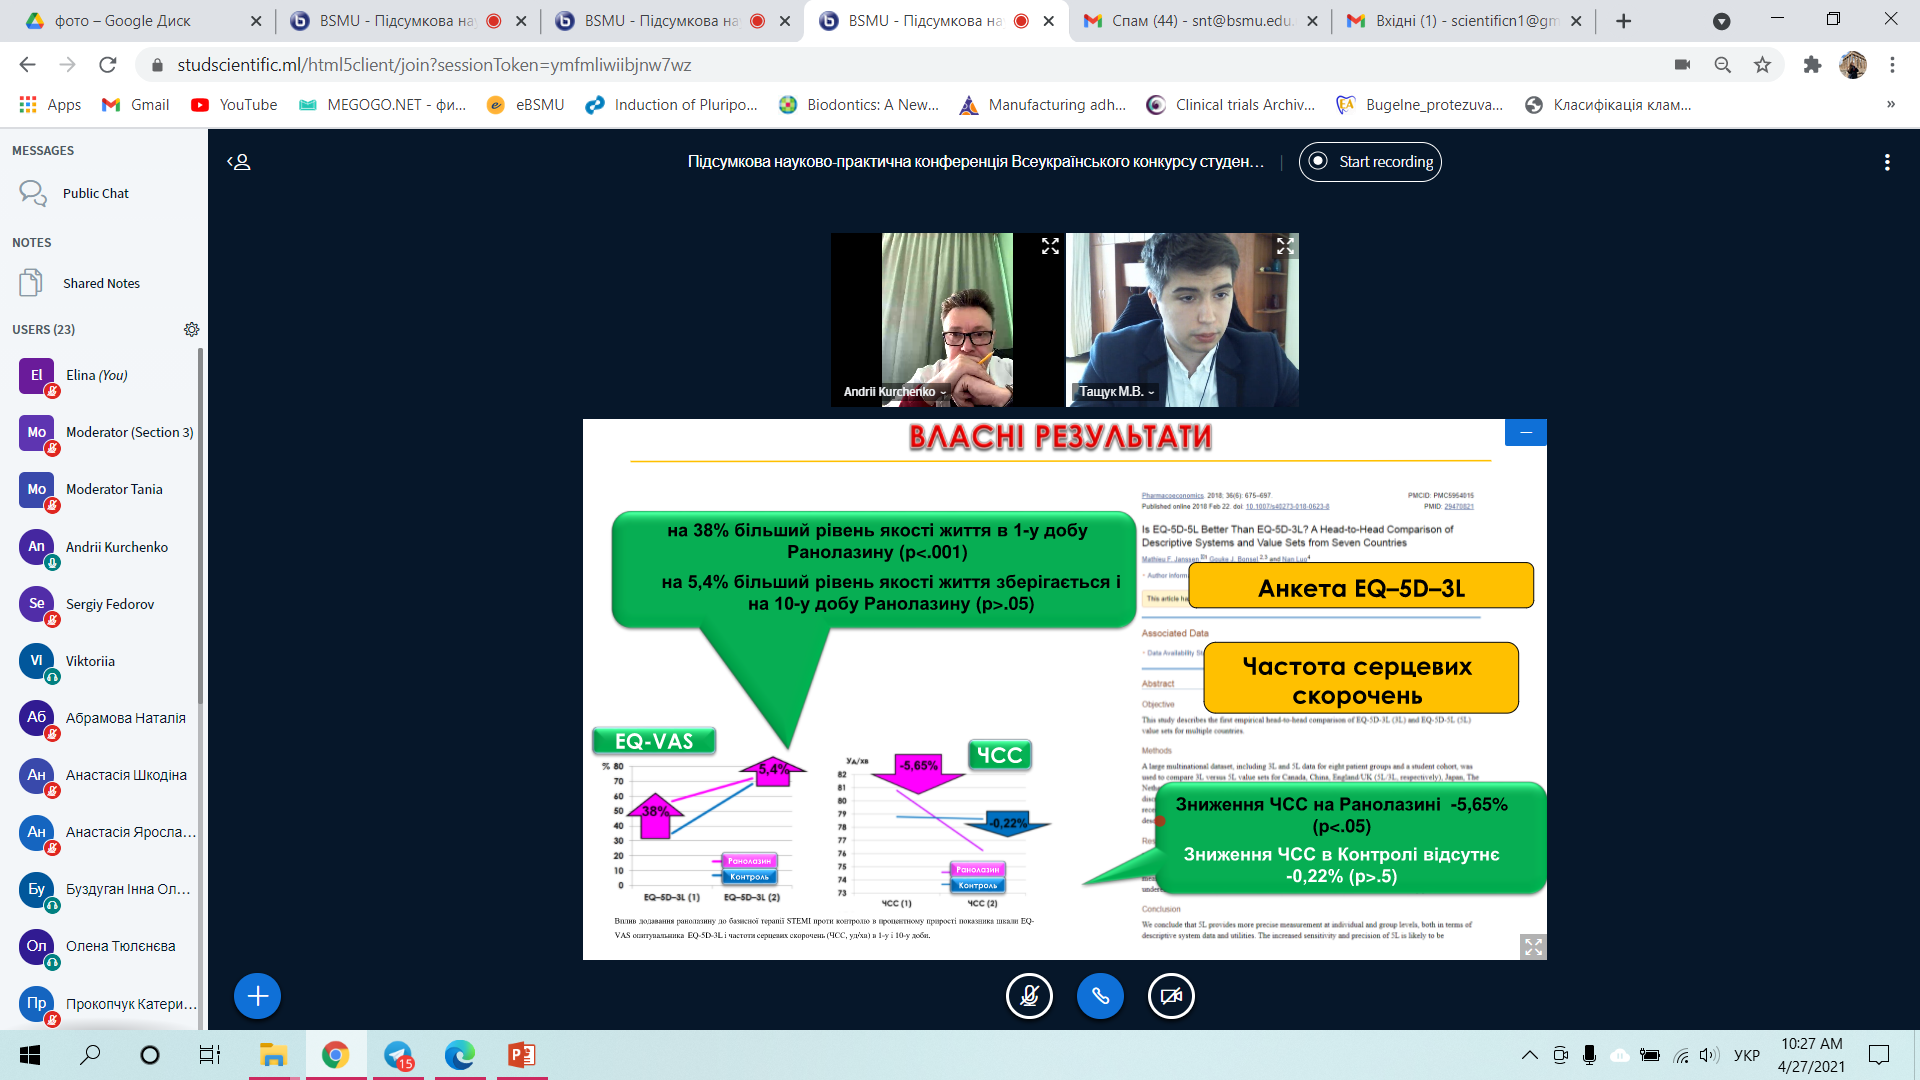Hide presentation with blue minimize button
Screen dimensions: 1920x1080
[x=1525, y=432]
